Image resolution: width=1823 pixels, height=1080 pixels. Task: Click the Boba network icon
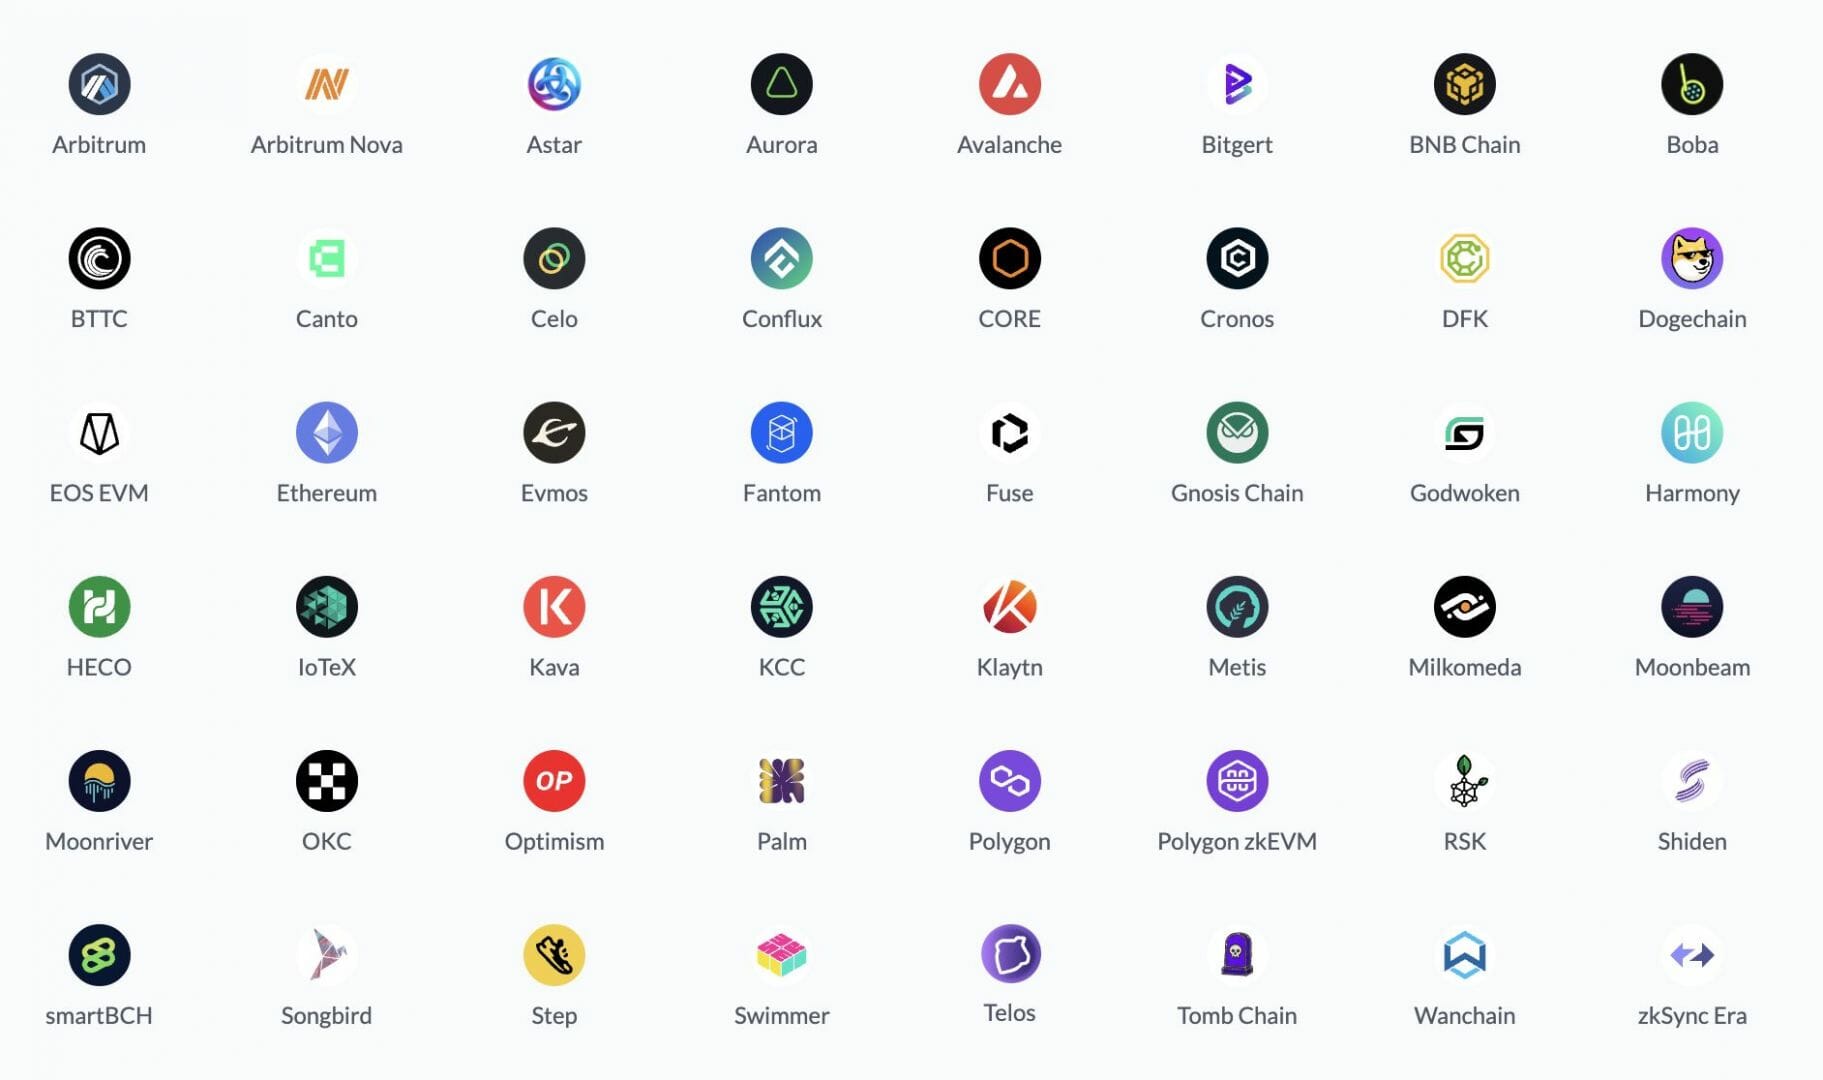coord(1692,84)
